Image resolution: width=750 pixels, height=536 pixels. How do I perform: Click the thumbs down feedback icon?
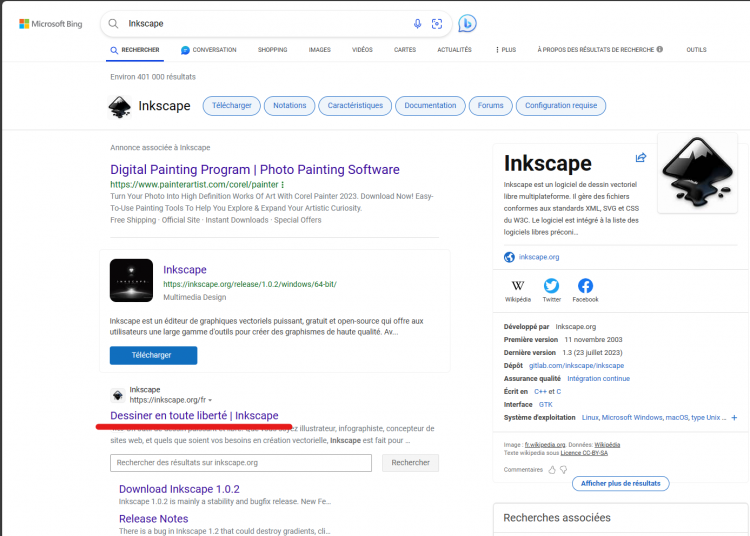563,469
